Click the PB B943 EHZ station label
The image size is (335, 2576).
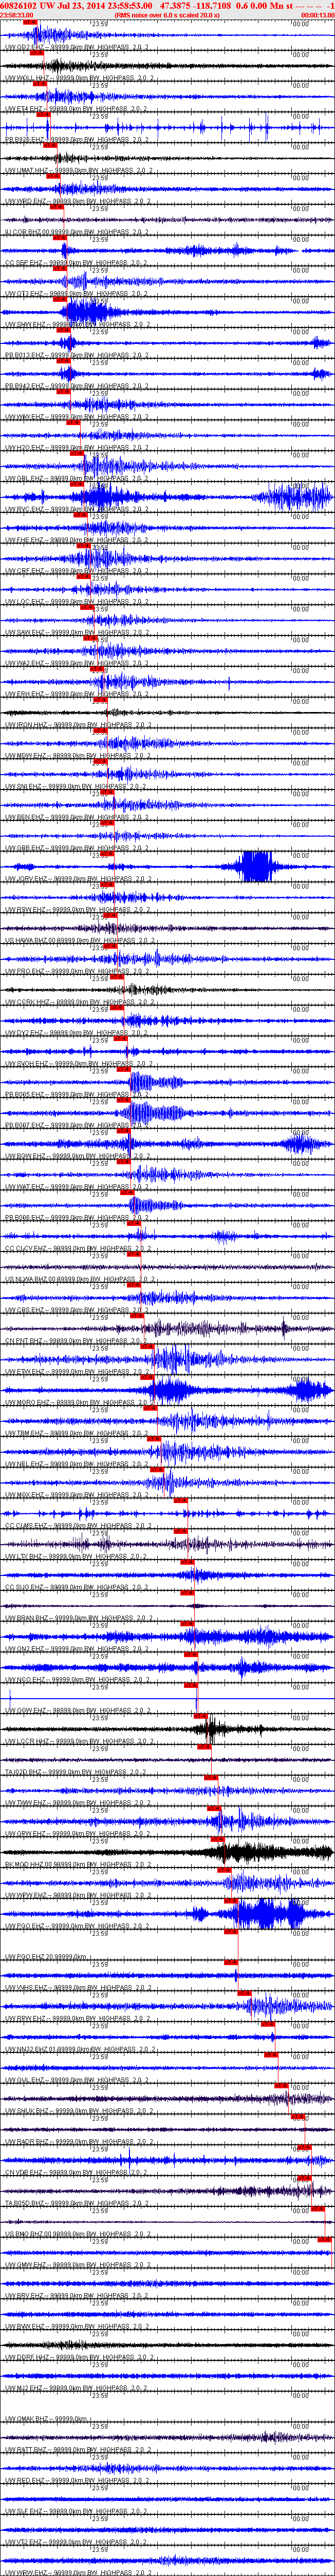pyautogui.click(x=77, y=386)
